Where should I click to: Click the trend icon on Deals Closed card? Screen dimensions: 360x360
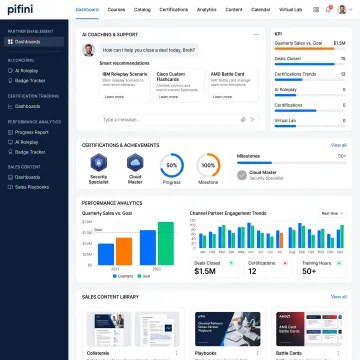(x=231, y=263)
